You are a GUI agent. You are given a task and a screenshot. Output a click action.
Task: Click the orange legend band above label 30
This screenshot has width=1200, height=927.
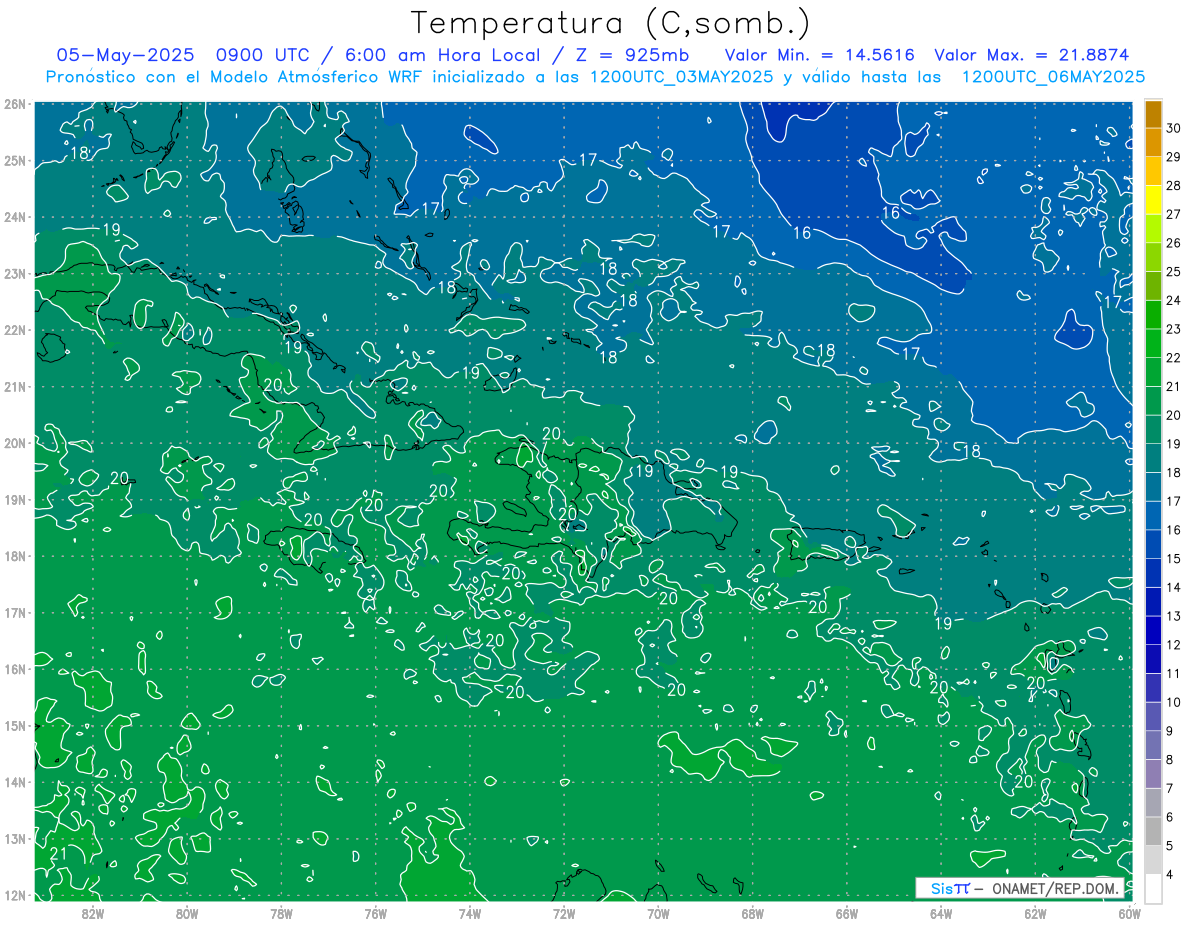1153,114
